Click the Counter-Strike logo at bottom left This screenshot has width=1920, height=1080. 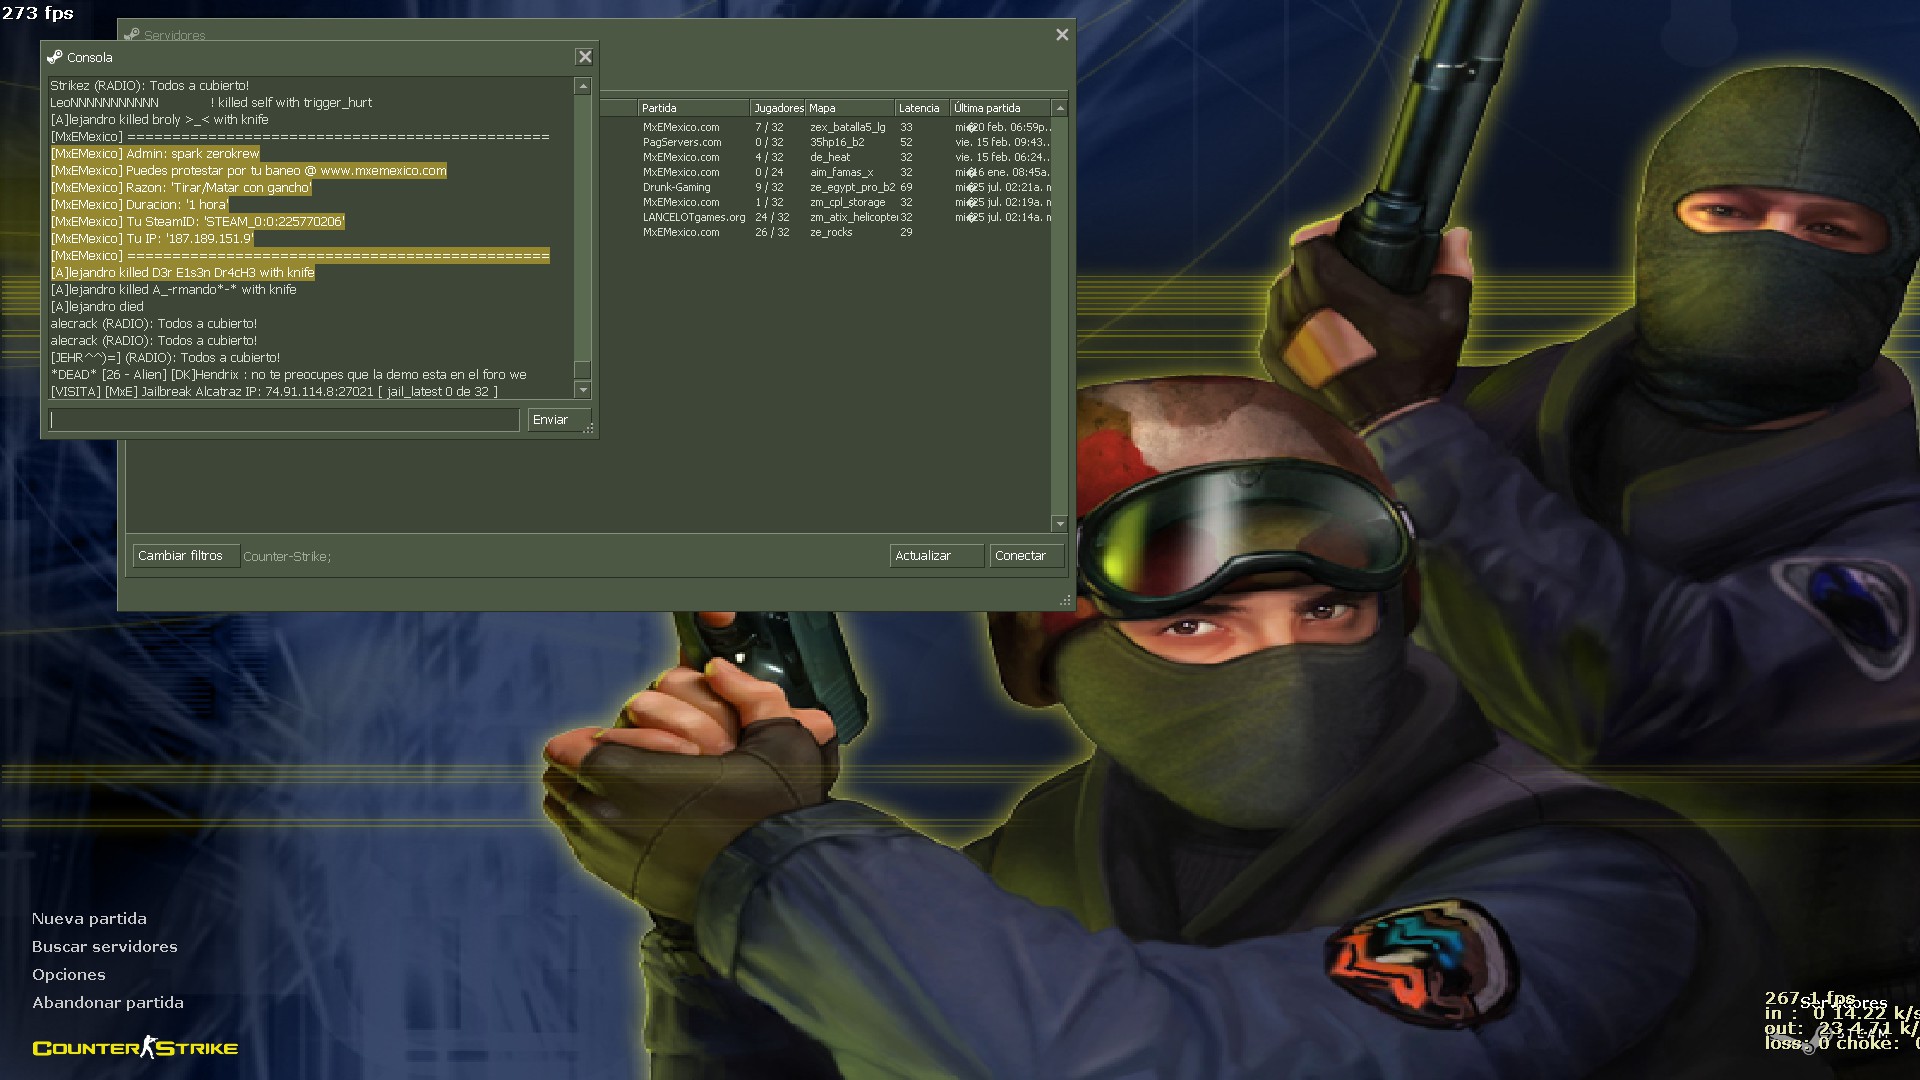point(135,1048)
